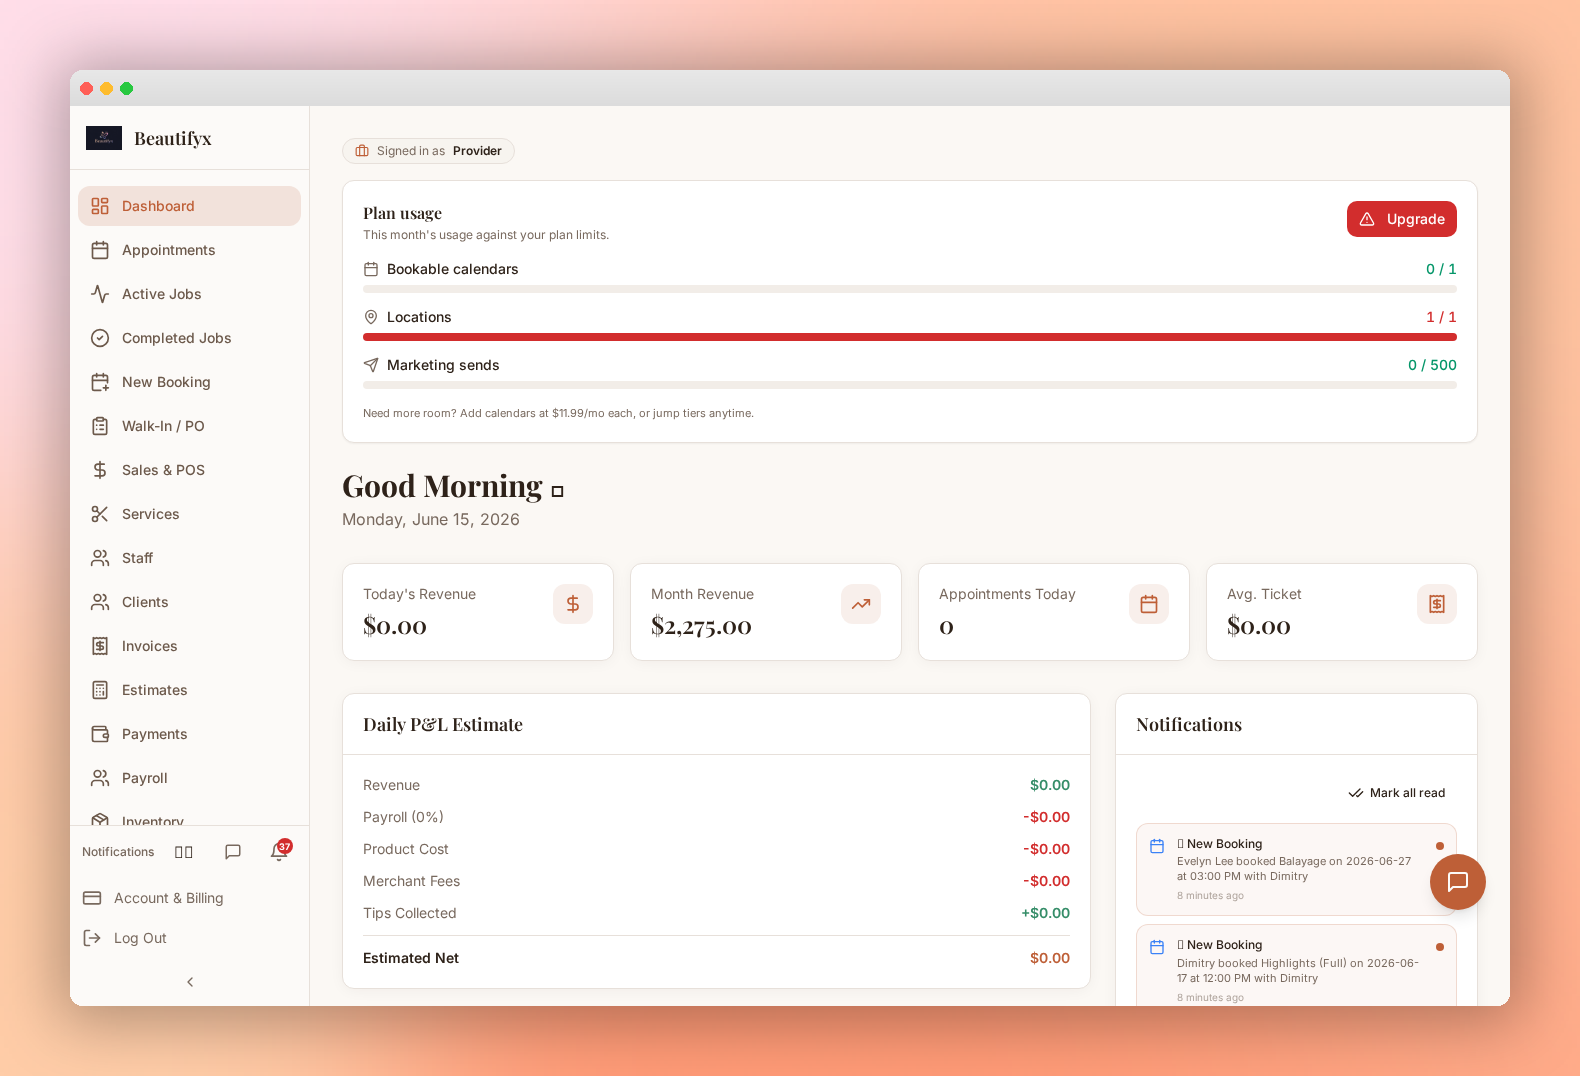Click the Marketing sends usage bar
The width and height of the screenshot is (1580, 1076).
[910, 385]
